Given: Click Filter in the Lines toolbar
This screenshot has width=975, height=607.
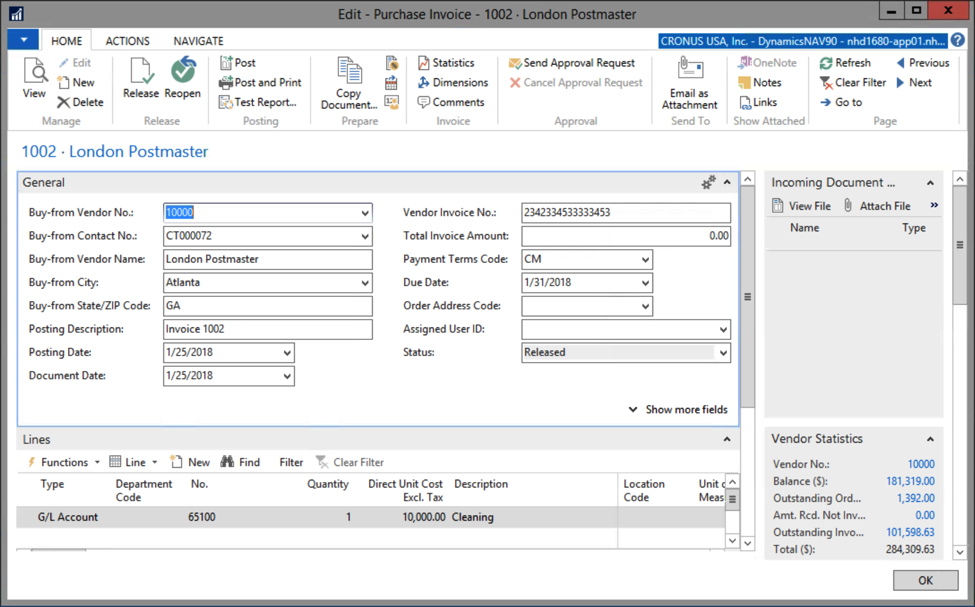Looking at the screenshot, I should (291, 462).
